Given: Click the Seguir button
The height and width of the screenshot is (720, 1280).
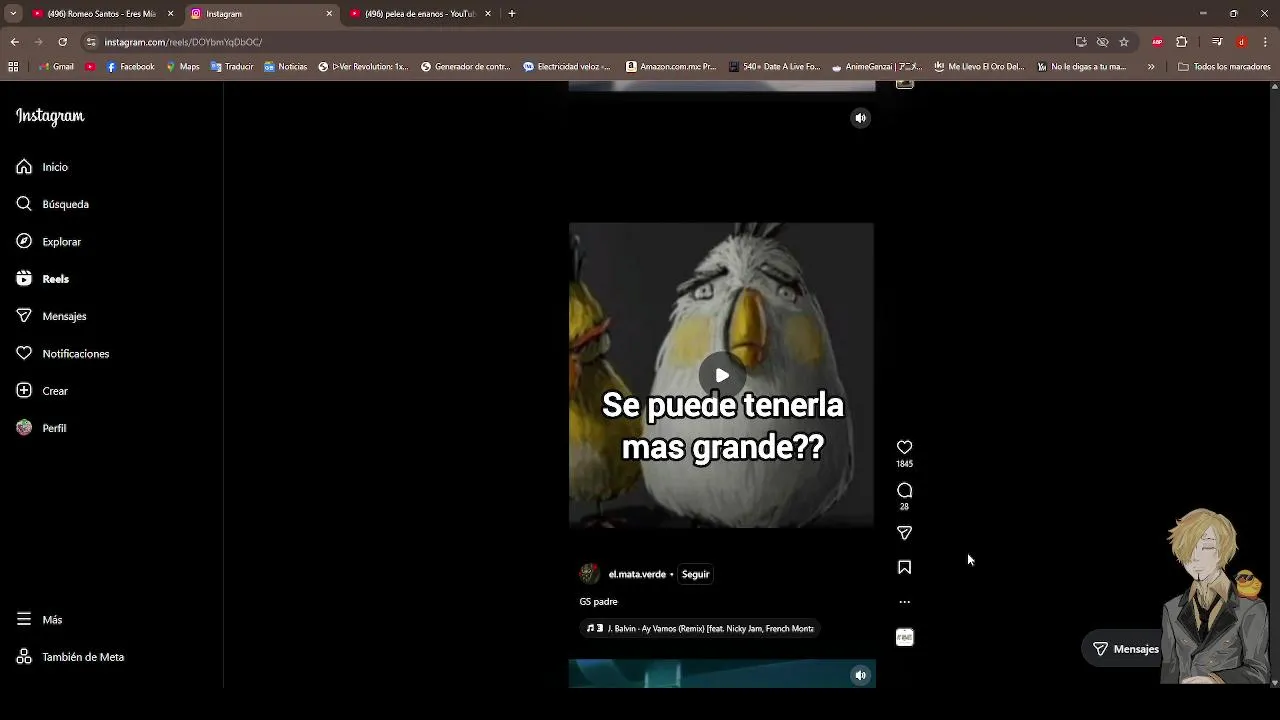Looking at the screenshot, I should click(695, 574).
